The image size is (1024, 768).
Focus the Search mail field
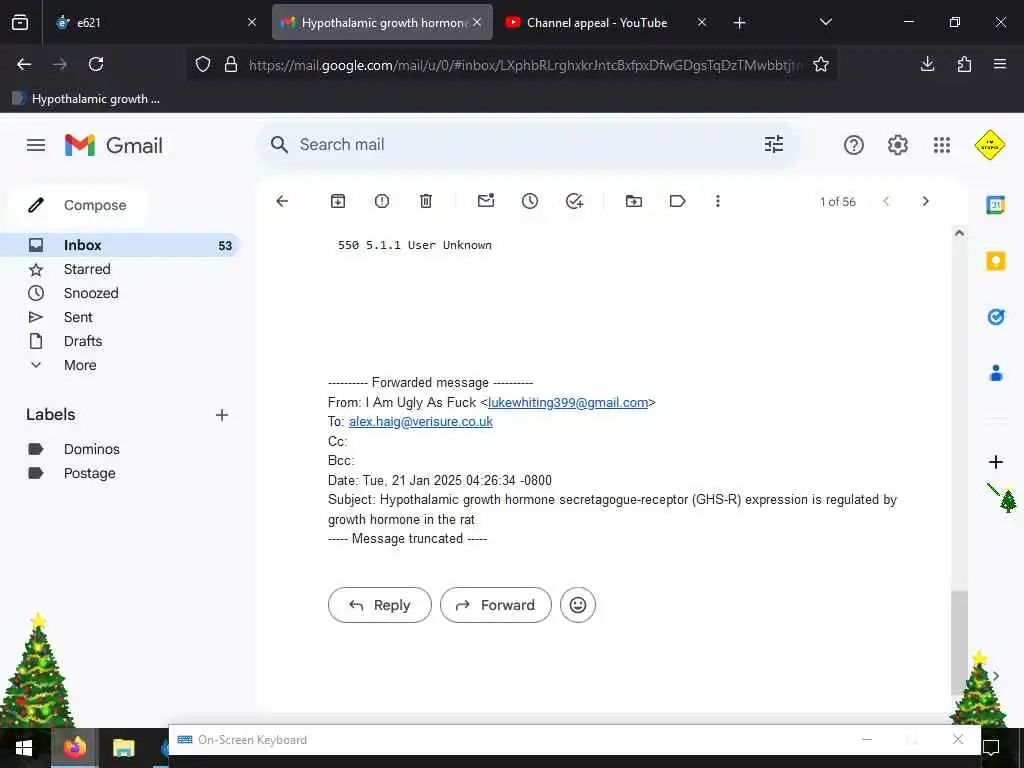pyautogui.click(x=526, y=145)
